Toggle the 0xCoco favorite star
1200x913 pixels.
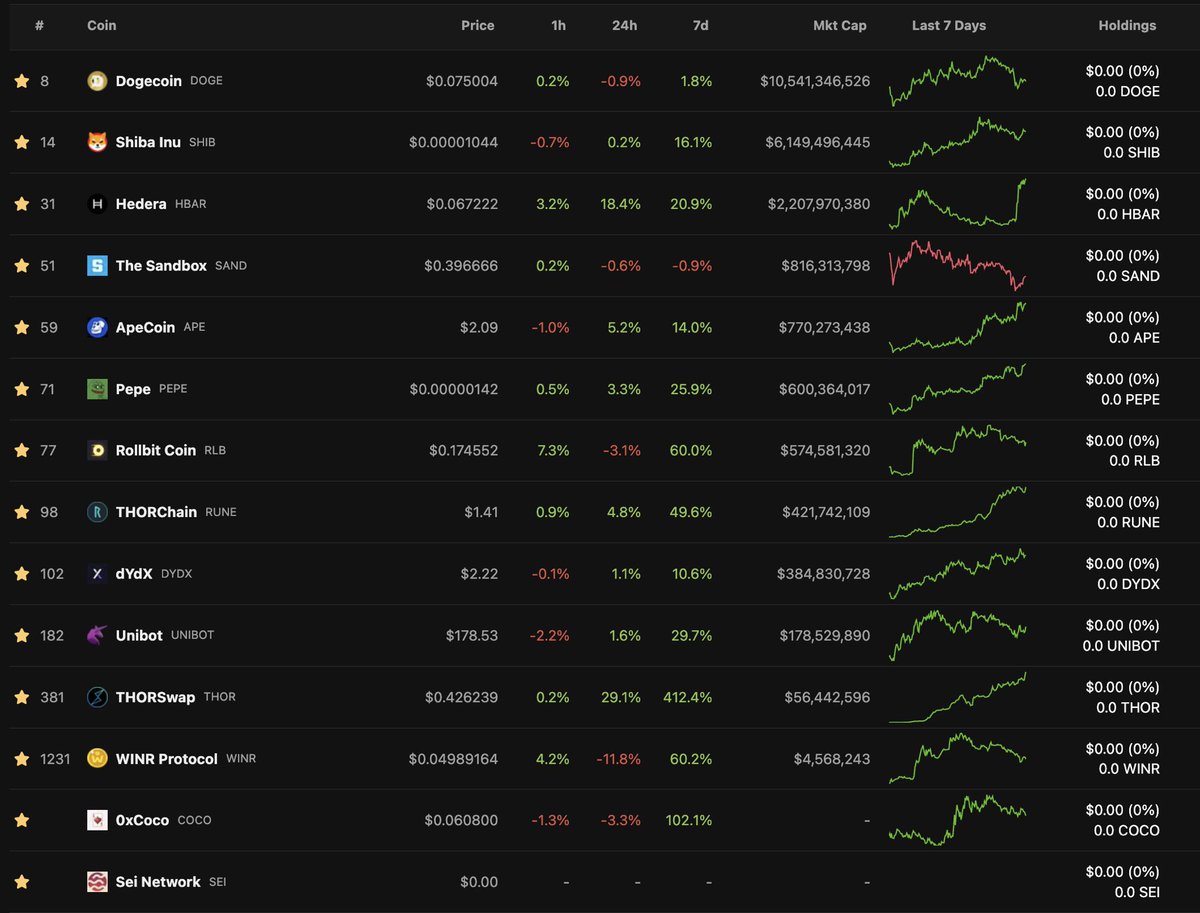(22, 820)
